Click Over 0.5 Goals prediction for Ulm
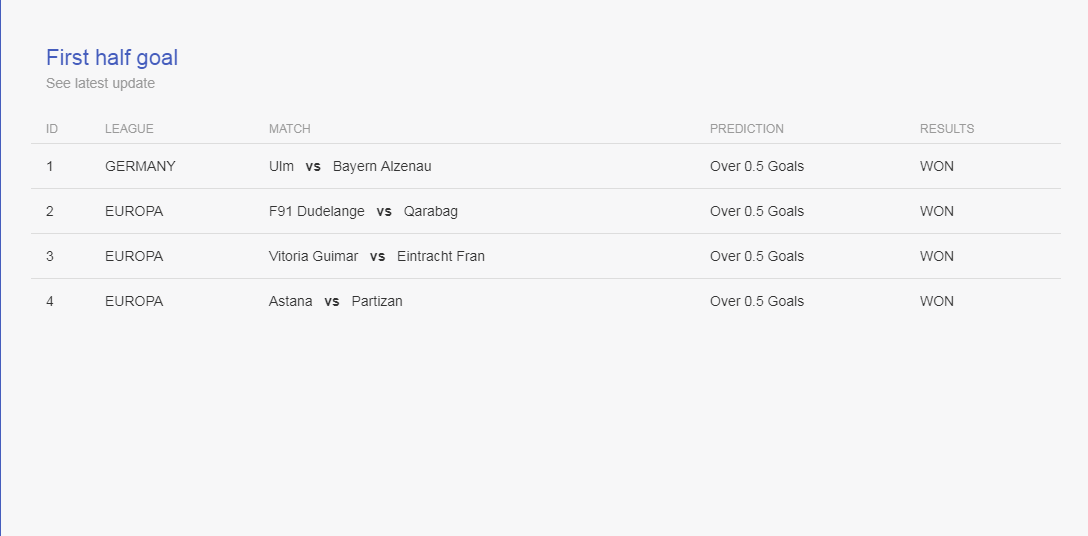This screenshot has width=1088, height=536. click(756, 167)
